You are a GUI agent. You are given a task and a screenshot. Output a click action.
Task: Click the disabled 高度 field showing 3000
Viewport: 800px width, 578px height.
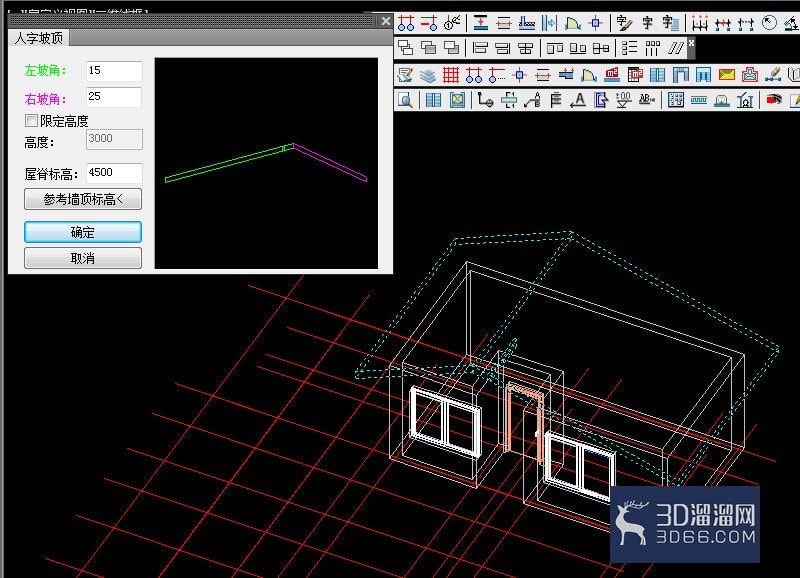click(114, 139)
